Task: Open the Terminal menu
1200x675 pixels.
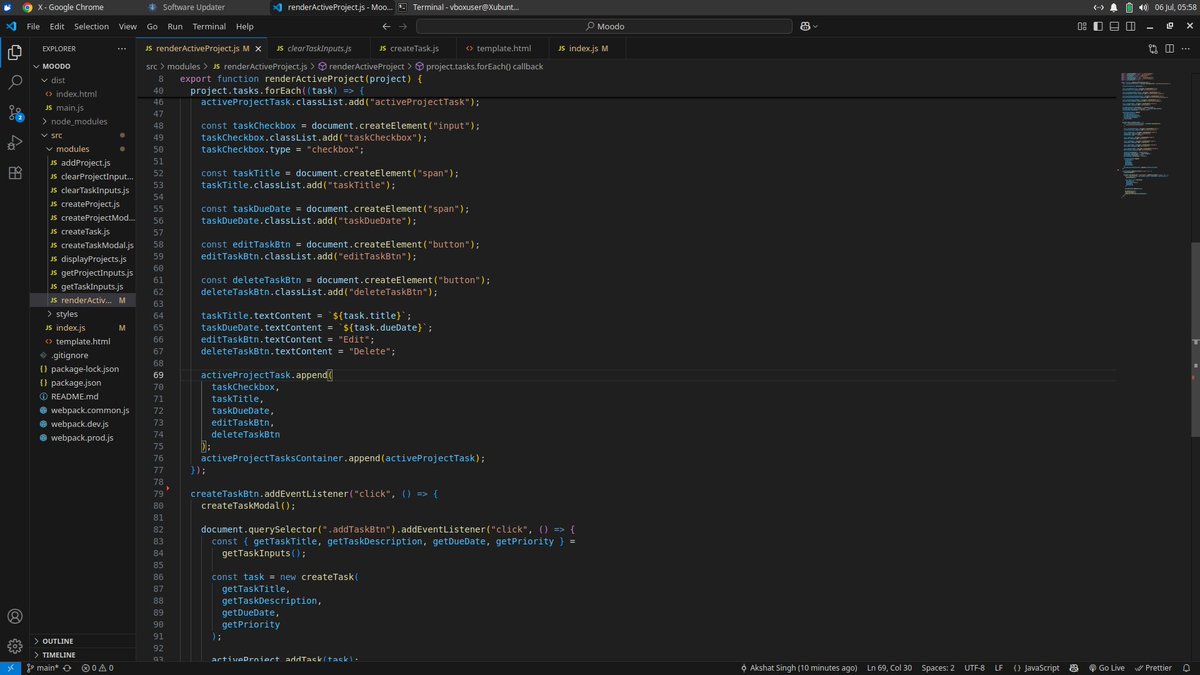Action: (209, 26)
